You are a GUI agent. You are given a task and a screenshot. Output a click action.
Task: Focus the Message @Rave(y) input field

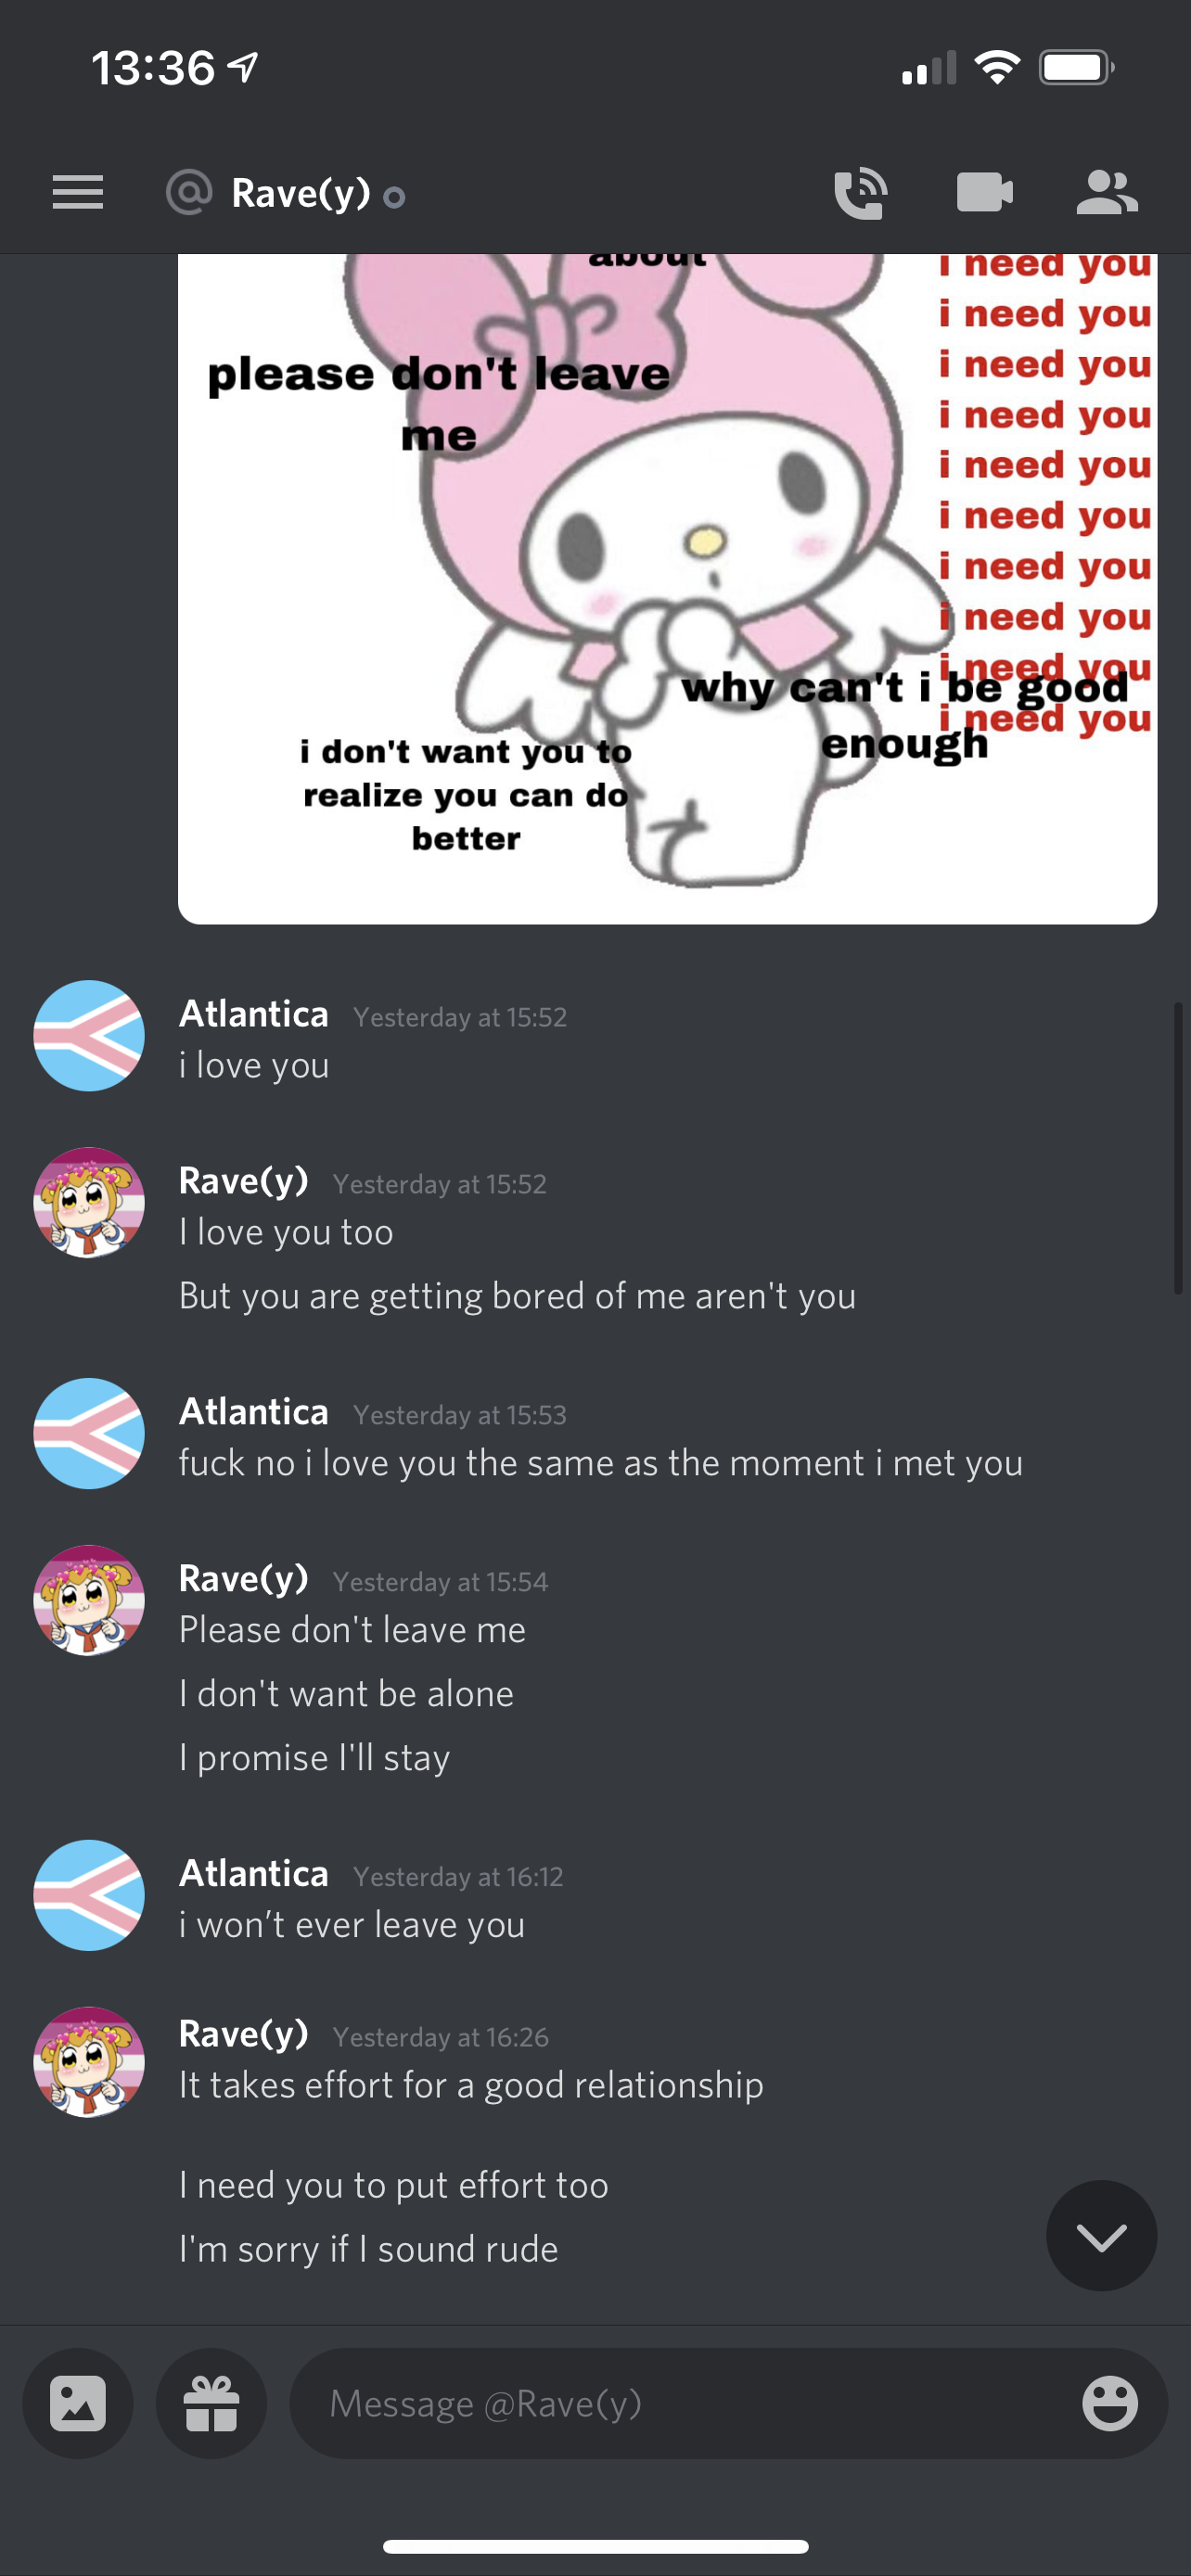728,2403
